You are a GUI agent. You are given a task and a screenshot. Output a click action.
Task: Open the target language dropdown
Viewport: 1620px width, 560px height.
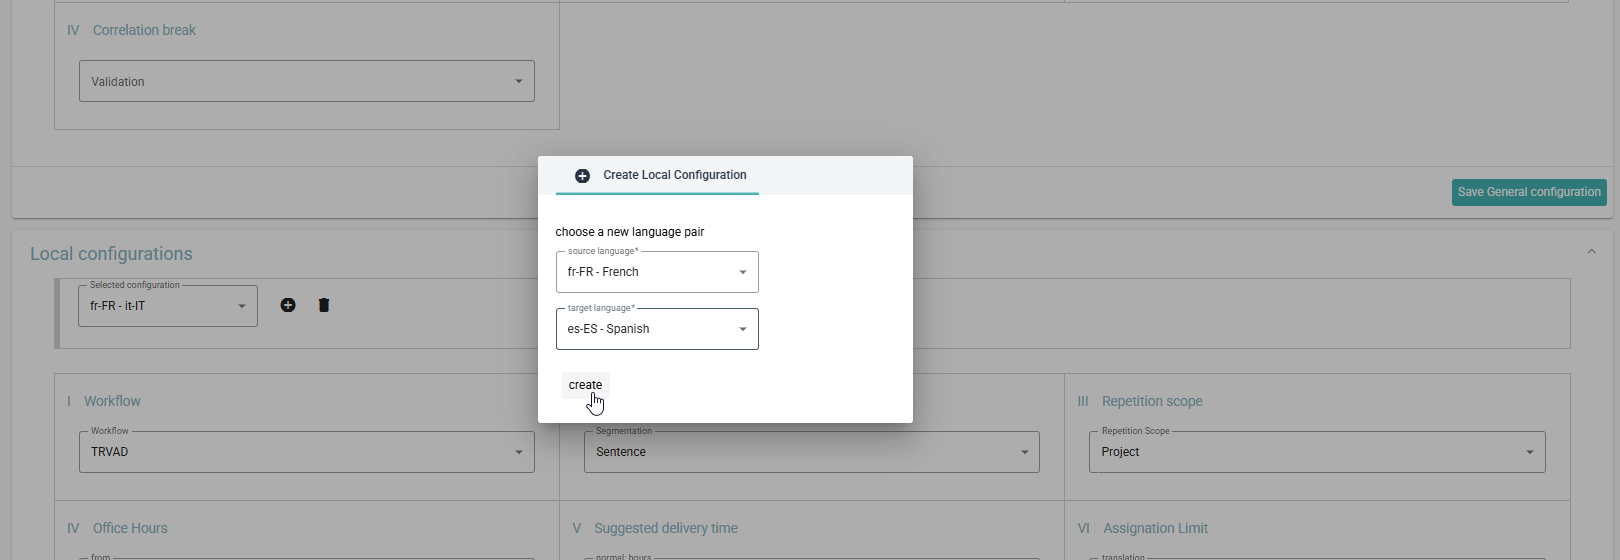point(657,329)
